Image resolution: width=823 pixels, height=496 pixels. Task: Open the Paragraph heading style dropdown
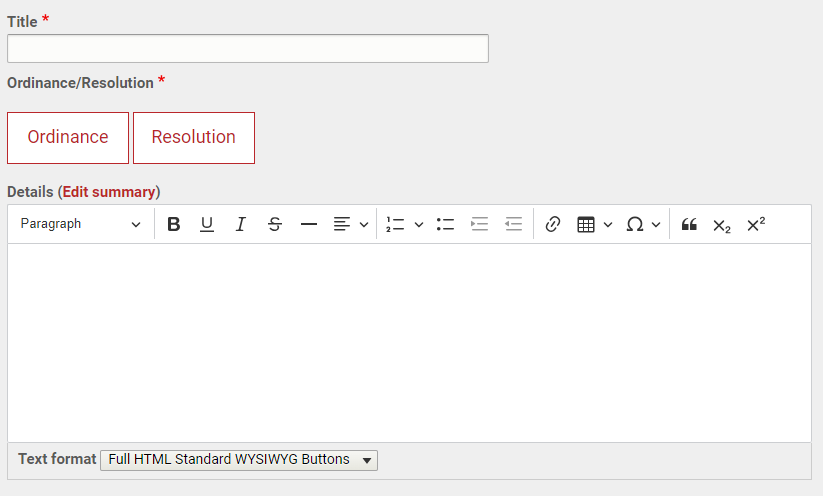coord(81,224)
